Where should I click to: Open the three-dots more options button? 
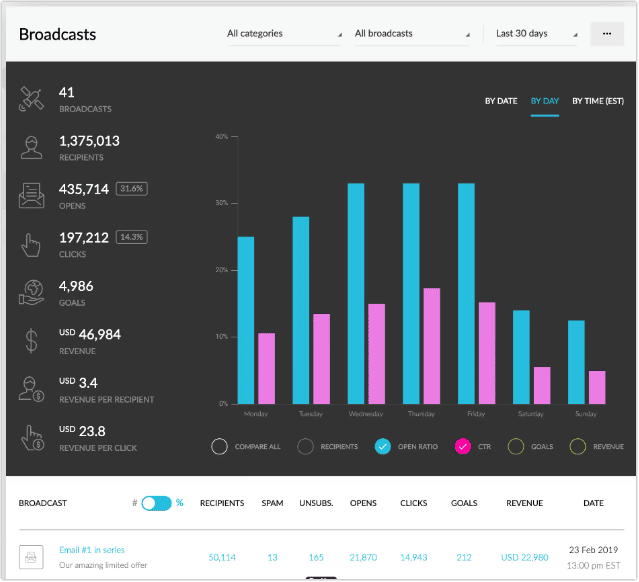tap(607, 33)
